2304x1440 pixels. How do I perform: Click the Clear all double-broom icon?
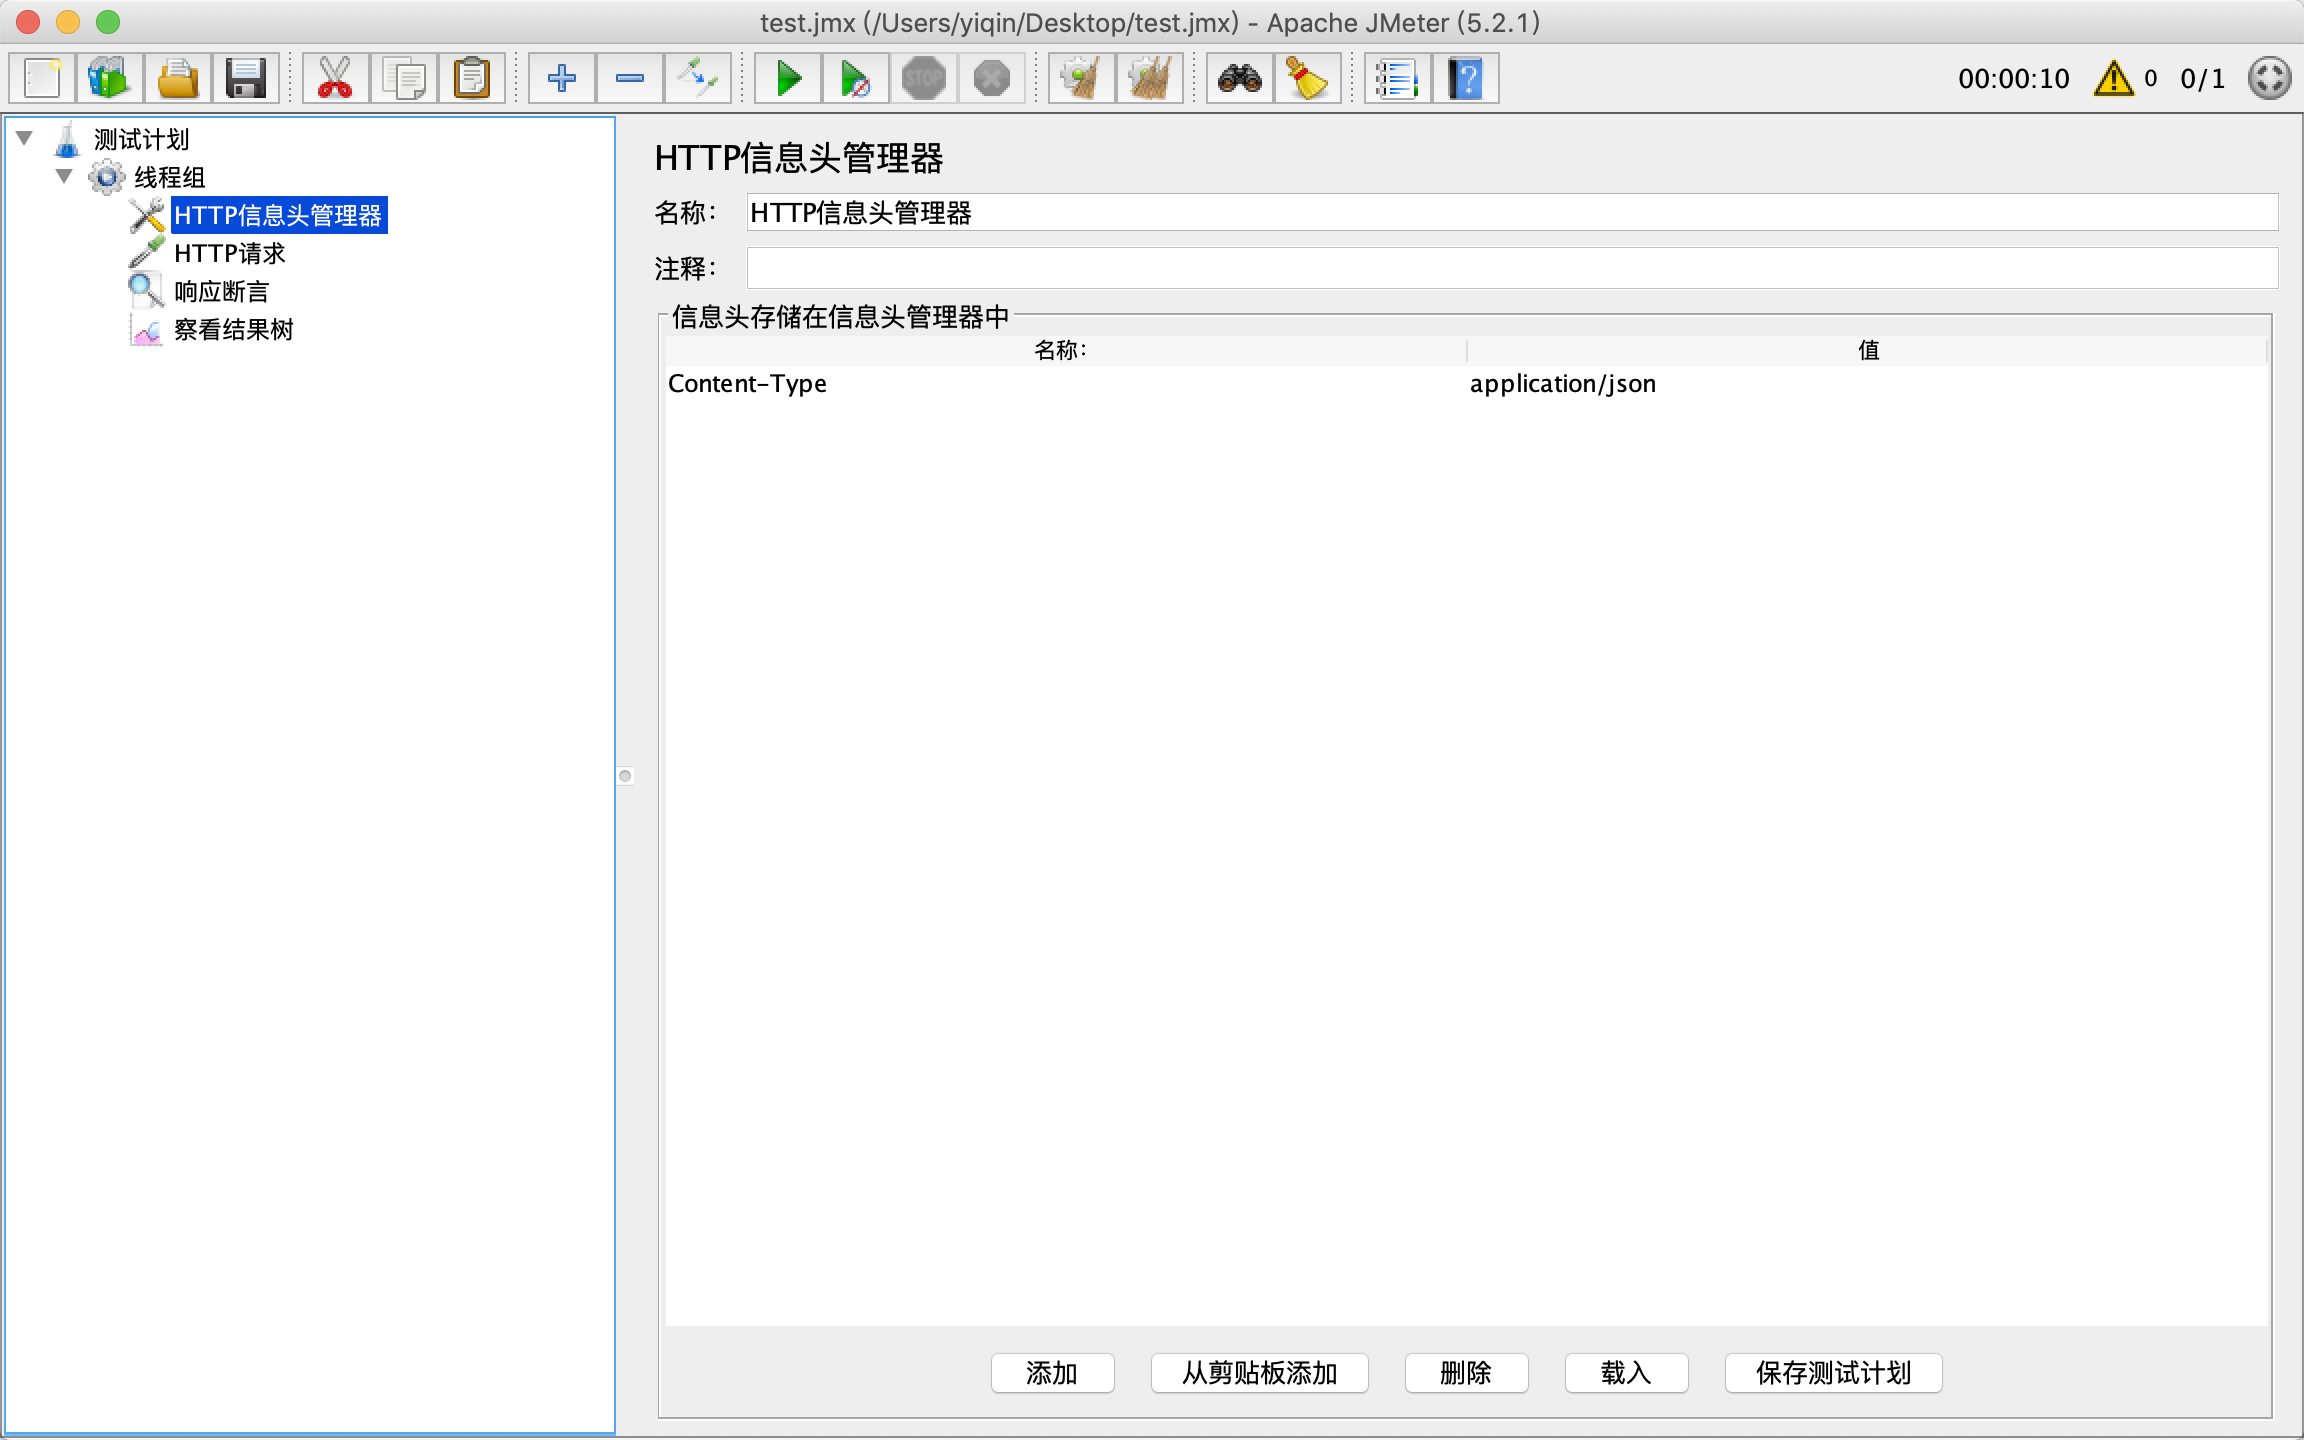[x=1150, y=78]
